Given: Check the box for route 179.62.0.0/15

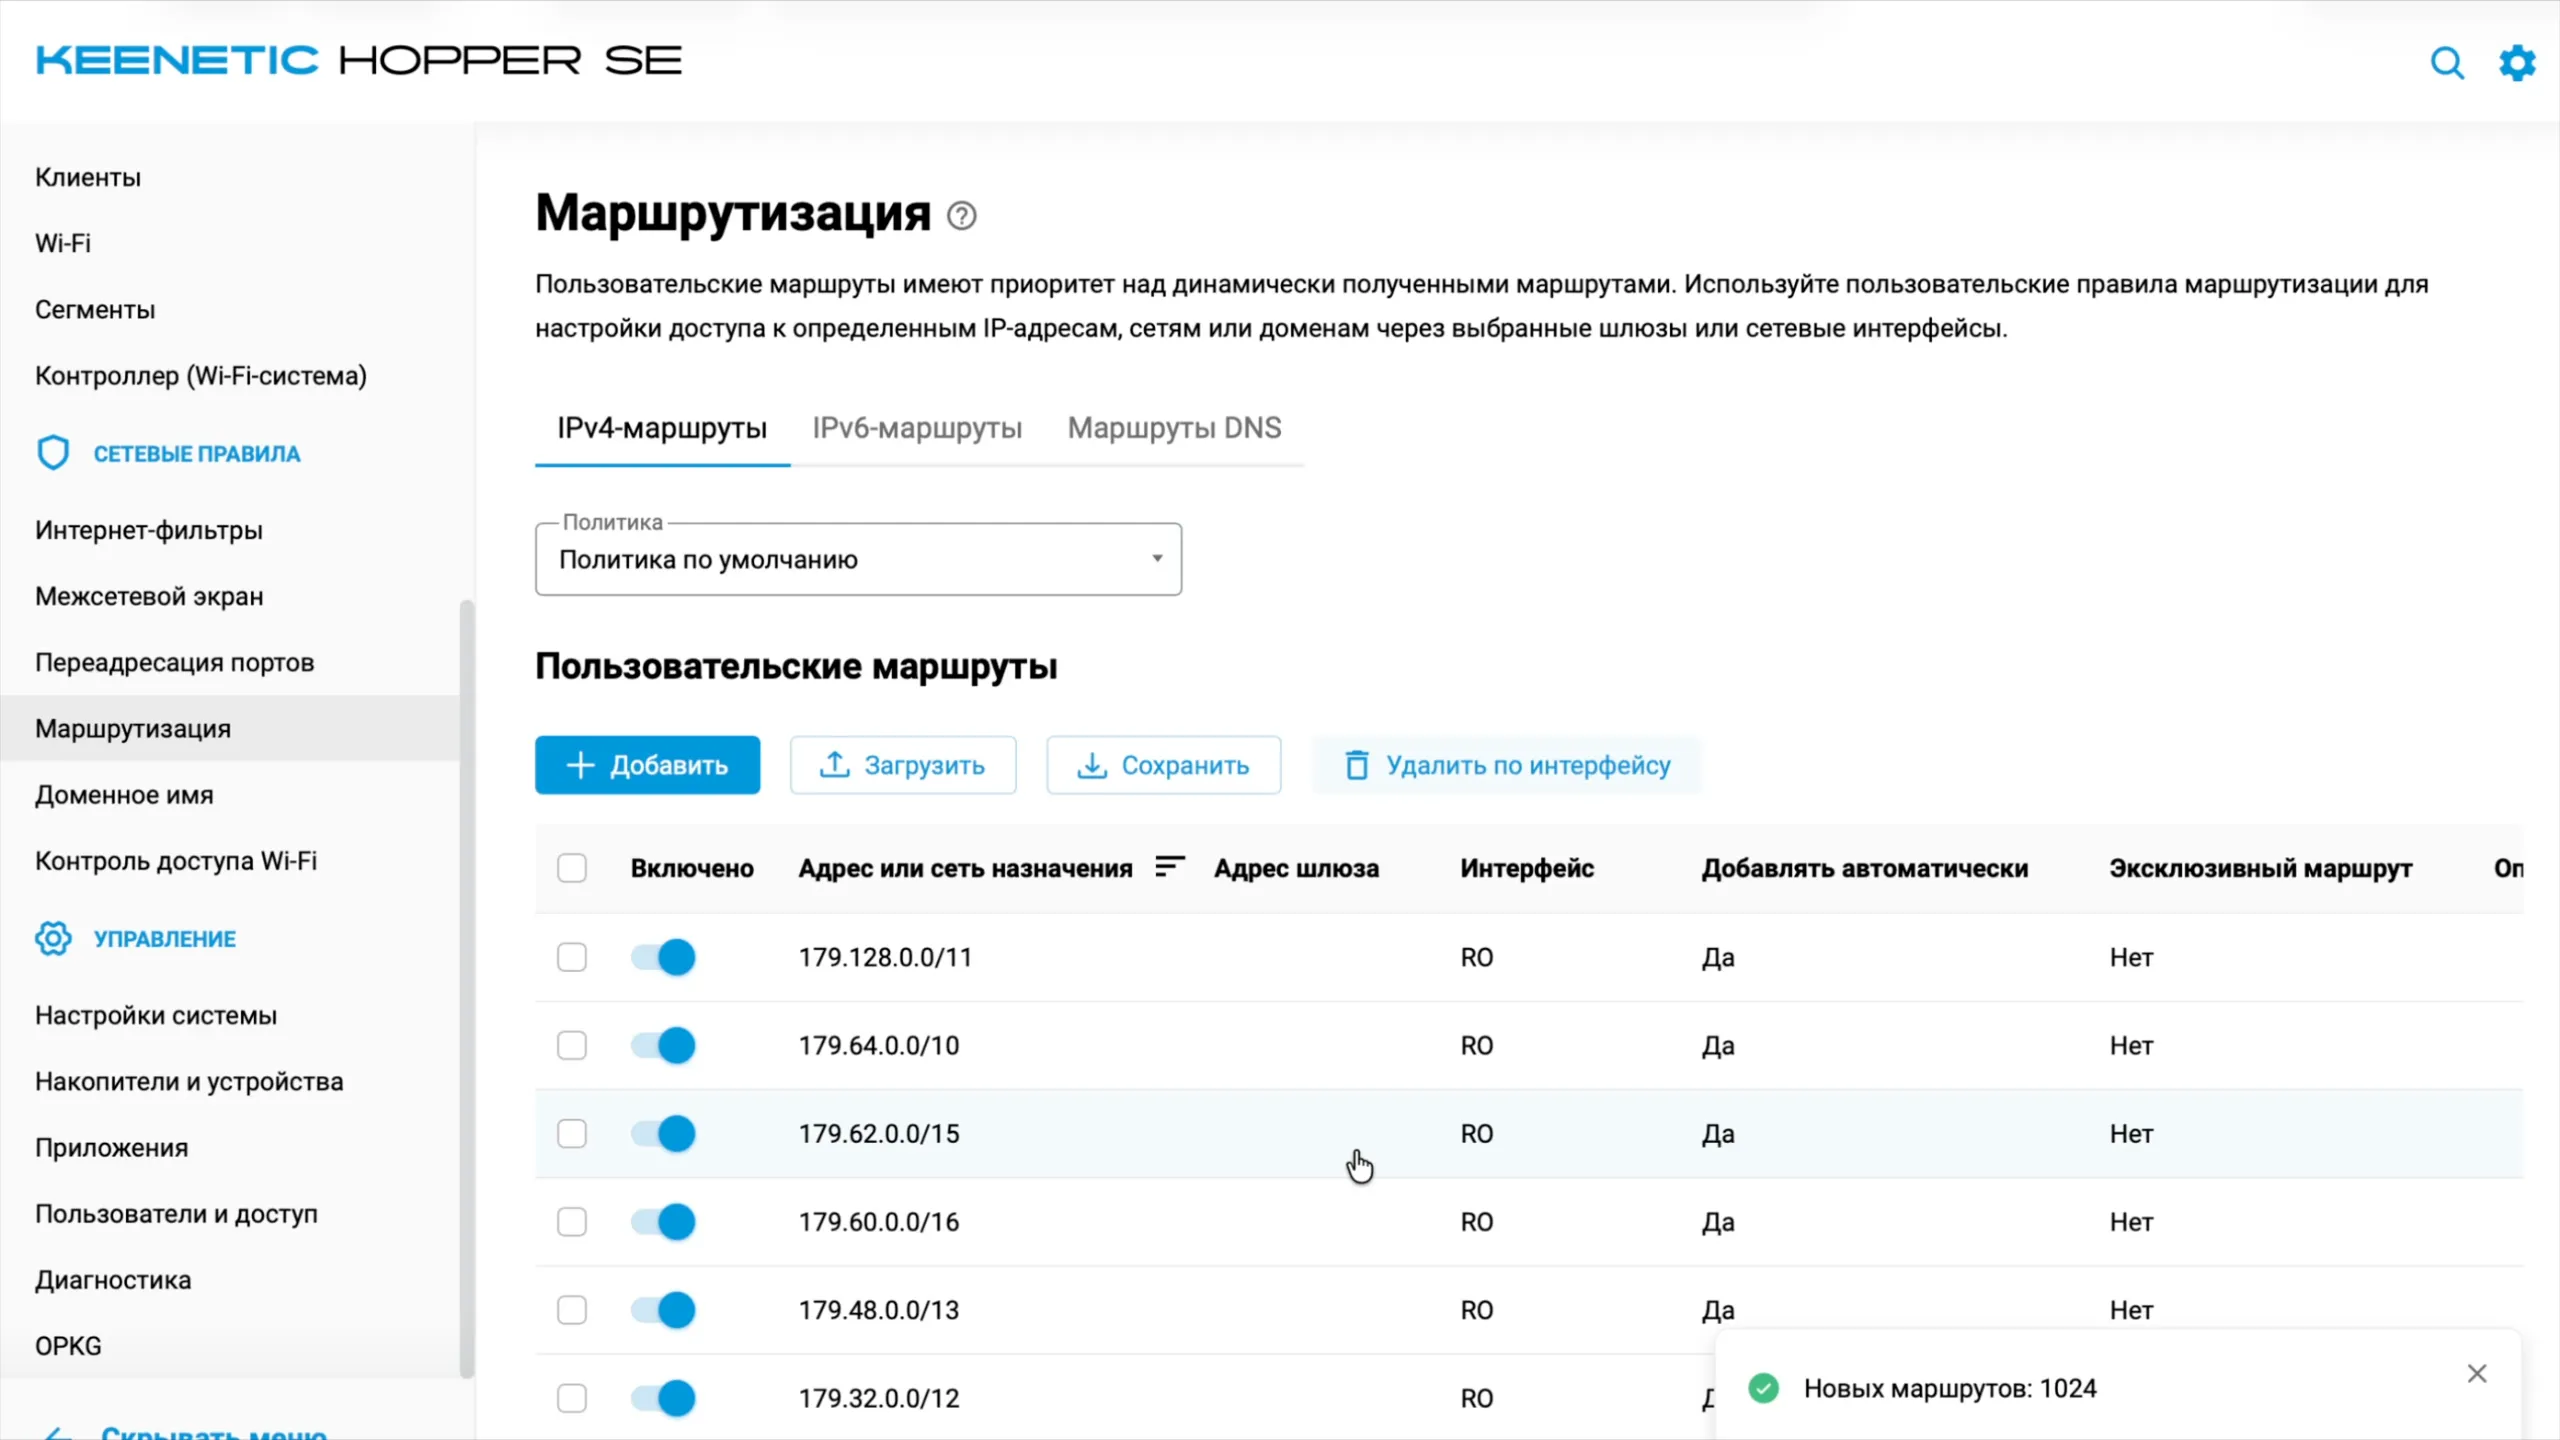Looking at the screenshot, I should coord(572,1133).
